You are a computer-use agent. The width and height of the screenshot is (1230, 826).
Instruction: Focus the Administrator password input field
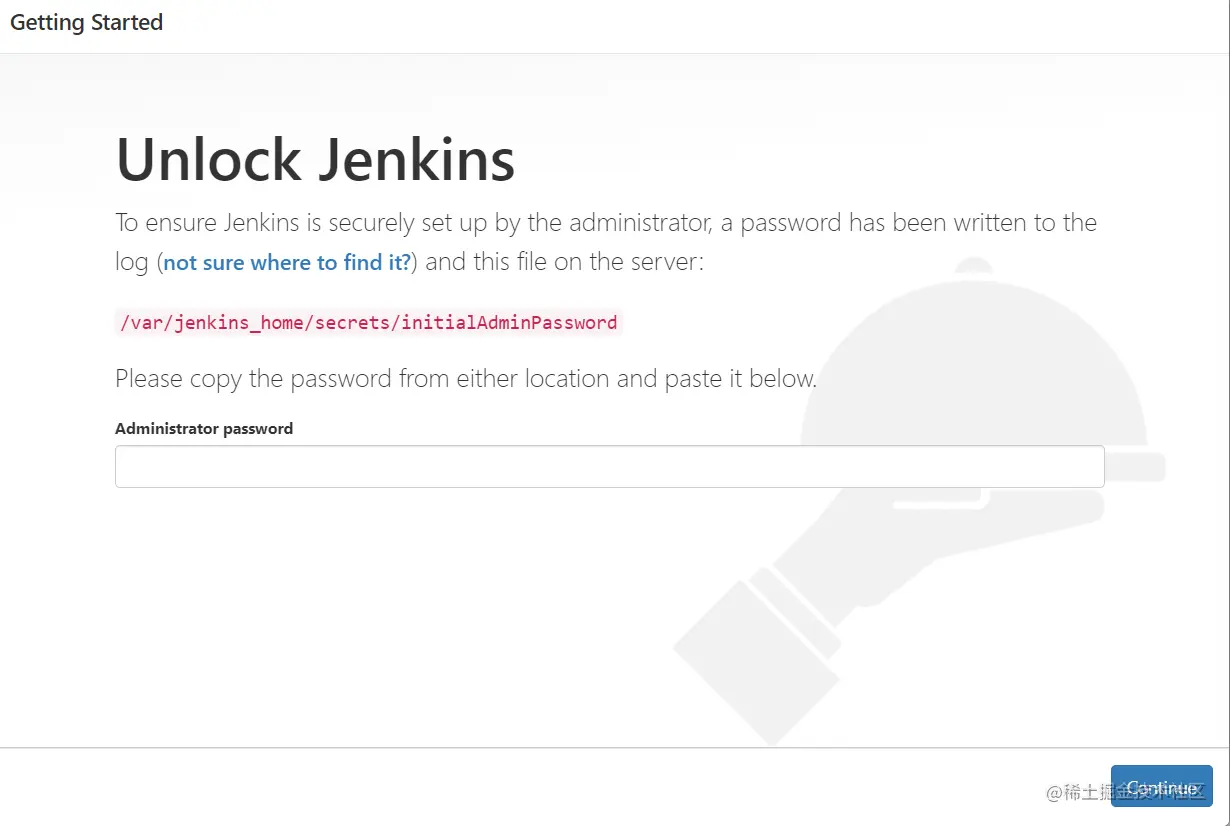[609, 467]
